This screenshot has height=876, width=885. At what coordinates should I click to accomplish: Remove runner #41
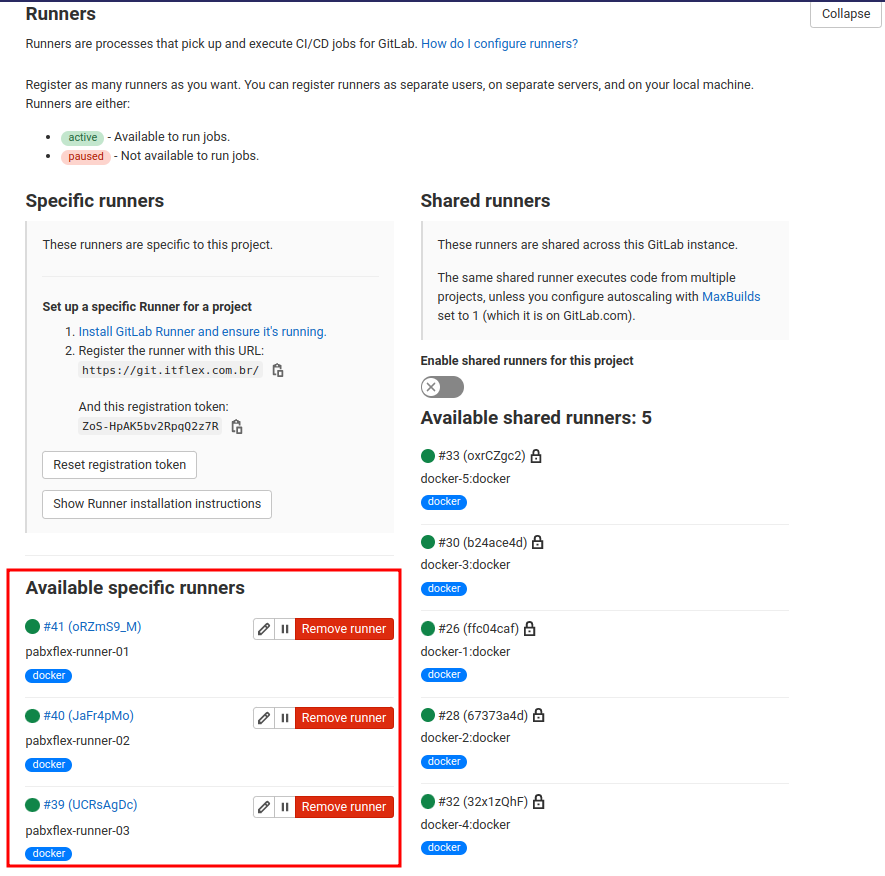[x=344, y=629]
